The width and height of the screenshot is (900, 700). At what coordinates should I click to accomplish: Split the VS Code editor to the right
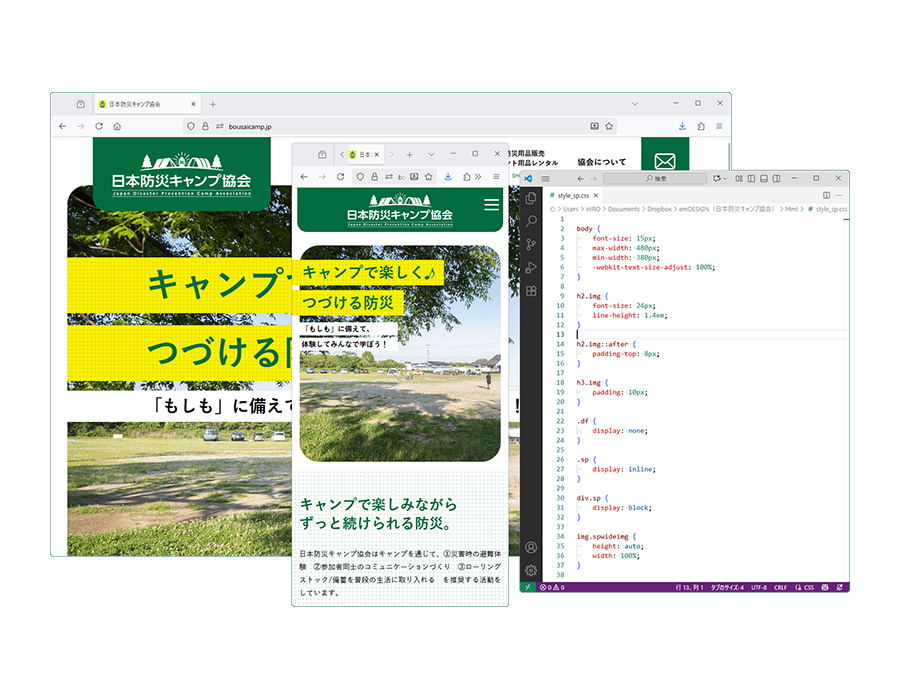pos(826,195)
